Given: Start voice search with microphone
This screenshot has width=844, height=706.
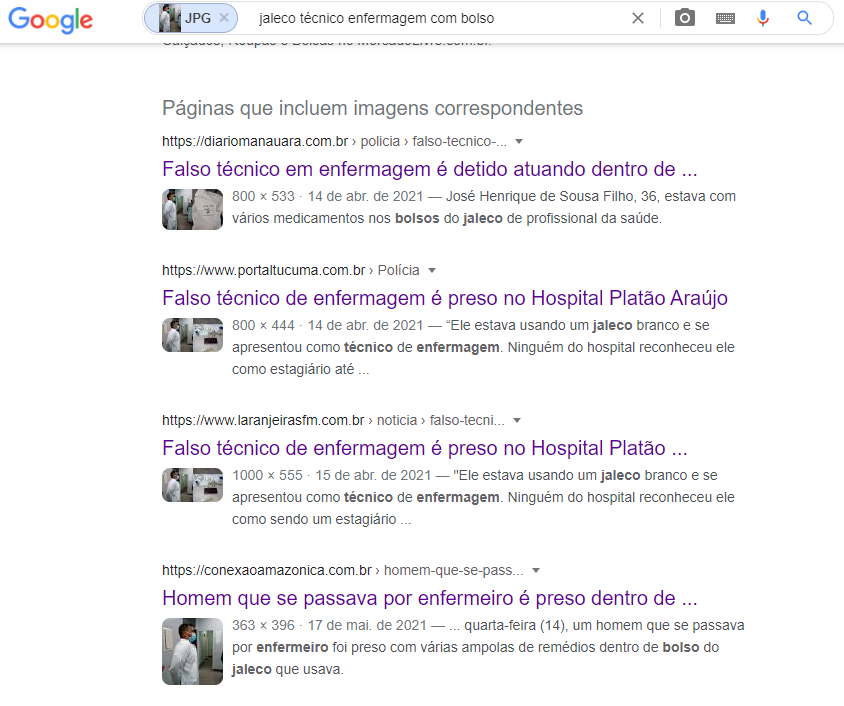Looking at the screenshot, I should coord(763,18).
